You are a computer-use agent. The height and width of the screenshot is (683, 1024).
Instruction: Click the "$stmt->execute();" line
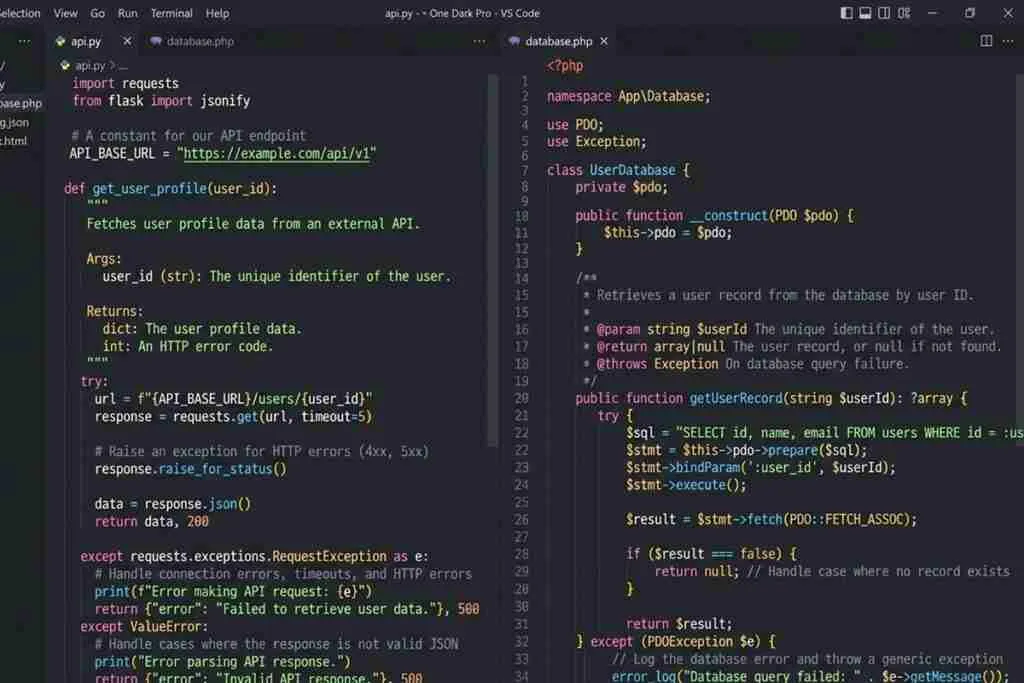click(686, 485)
